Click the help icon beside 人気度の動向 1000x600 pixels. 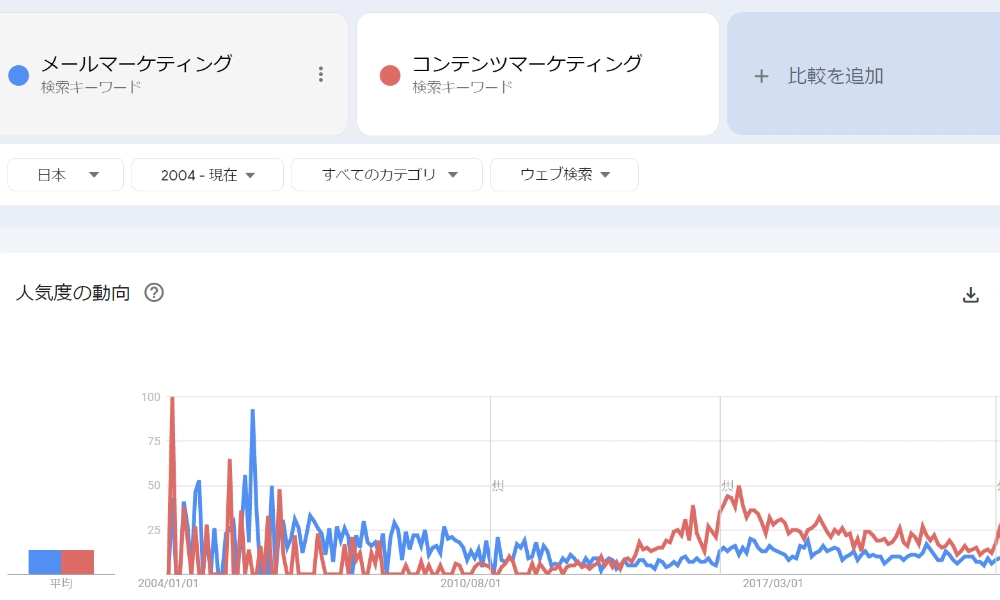154,293
